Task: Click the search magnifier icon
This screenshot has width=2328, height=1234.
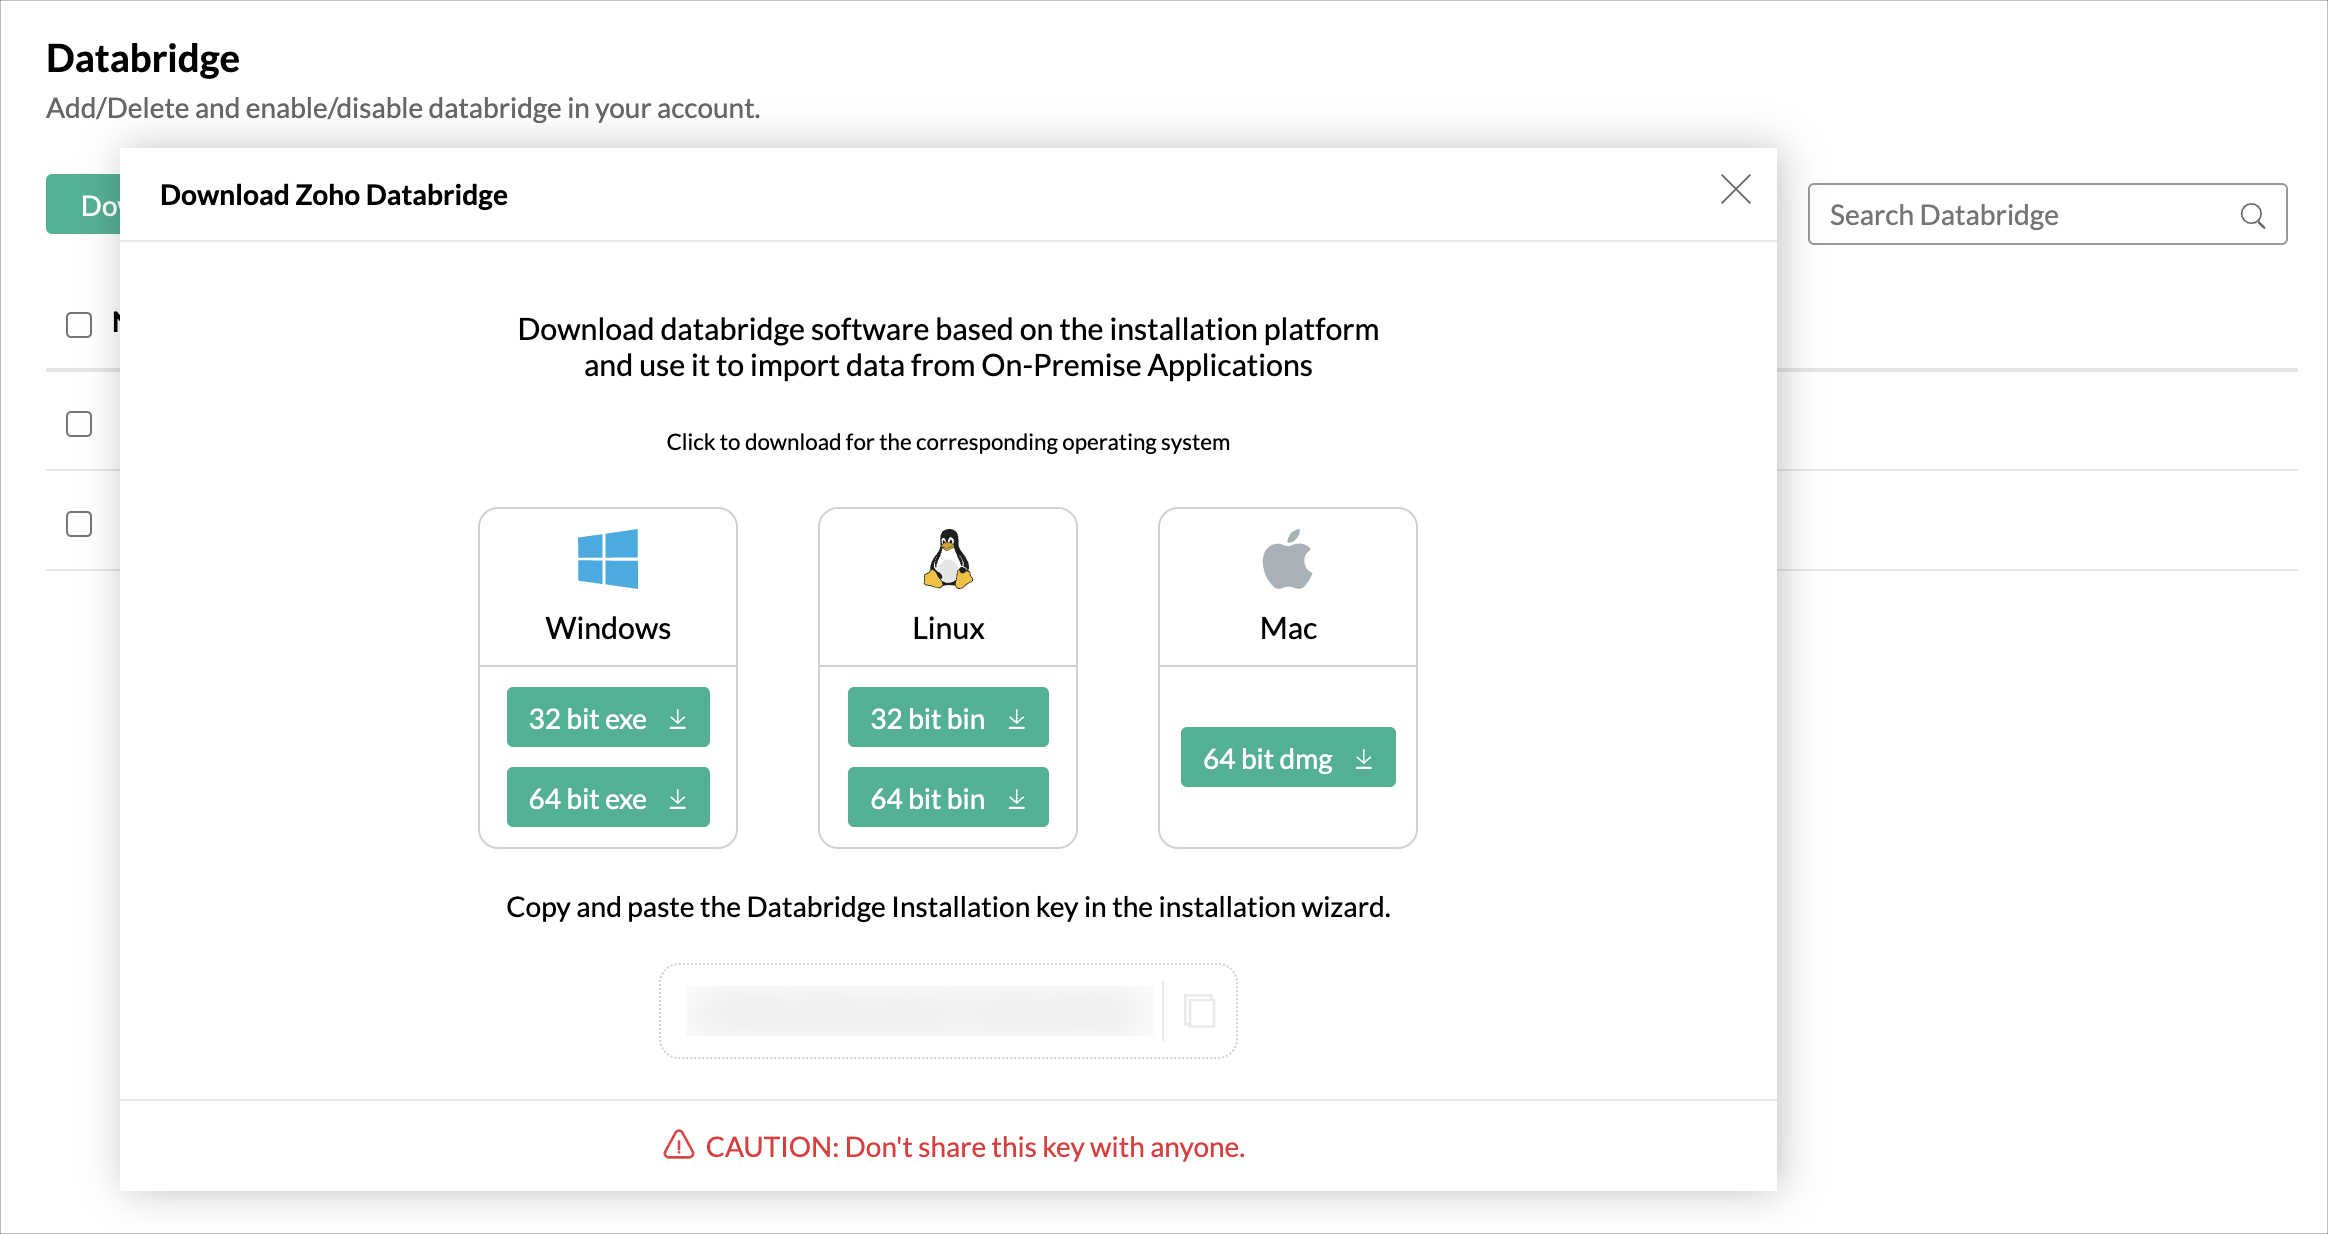Action: (x=2253, y=215)
